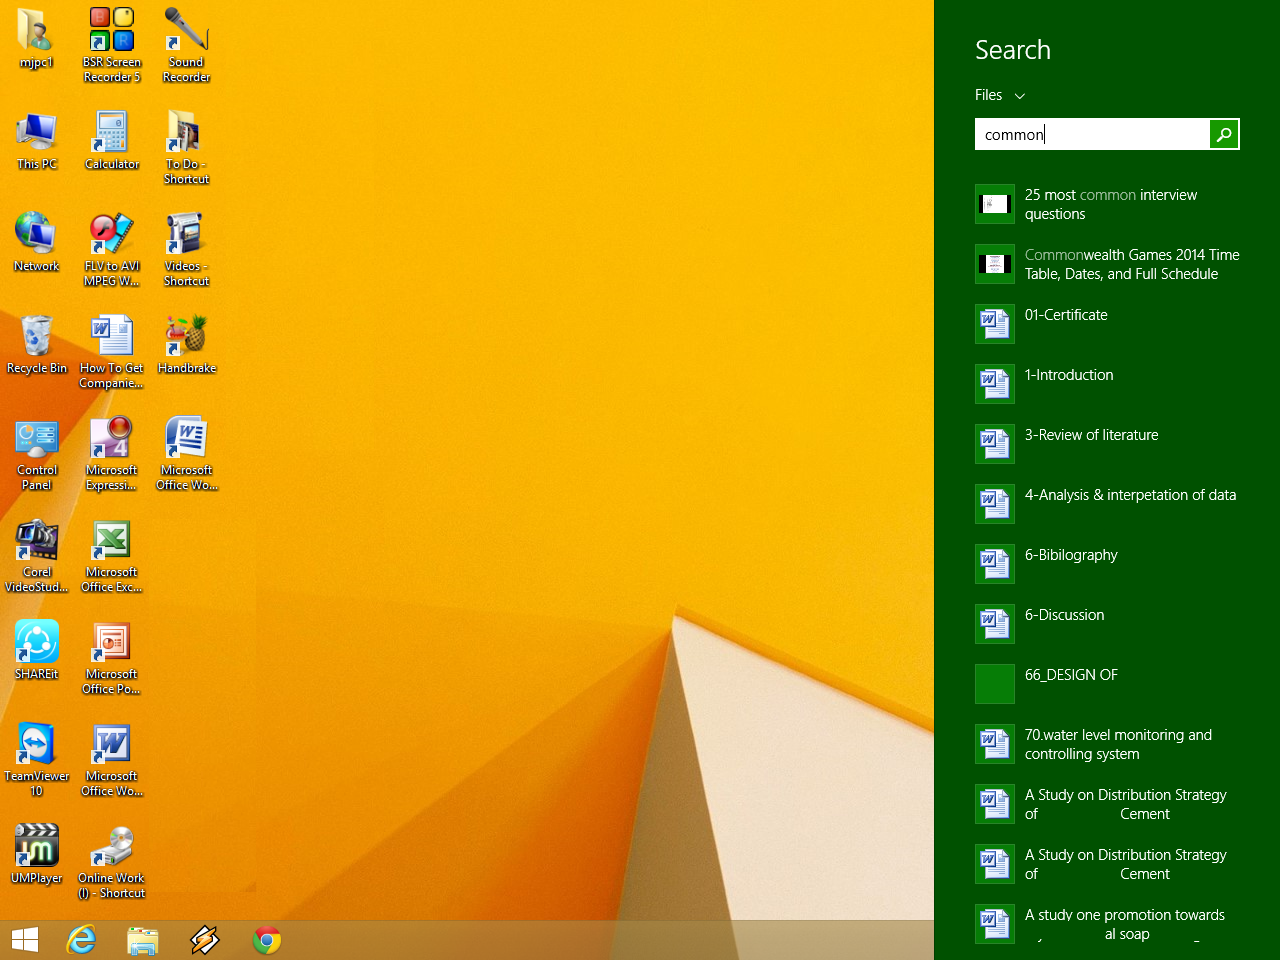Select the To Do - Shortcut folder

click(x=186, y=148)
